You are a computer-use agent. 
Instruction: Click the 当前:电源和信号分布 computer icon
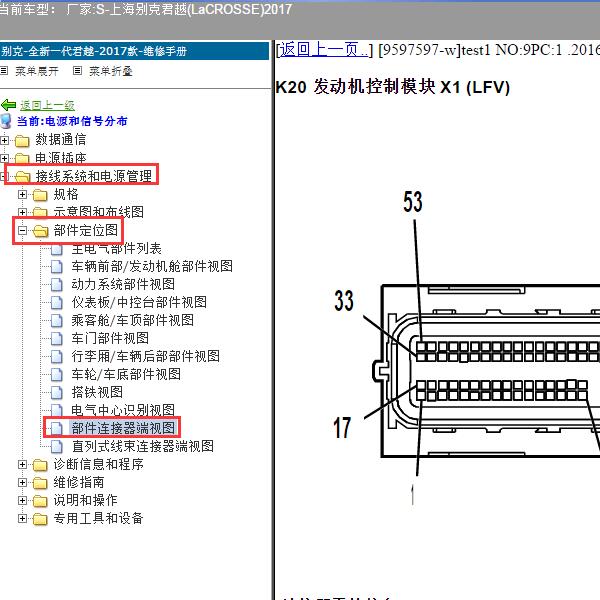[x=6, y=121]
